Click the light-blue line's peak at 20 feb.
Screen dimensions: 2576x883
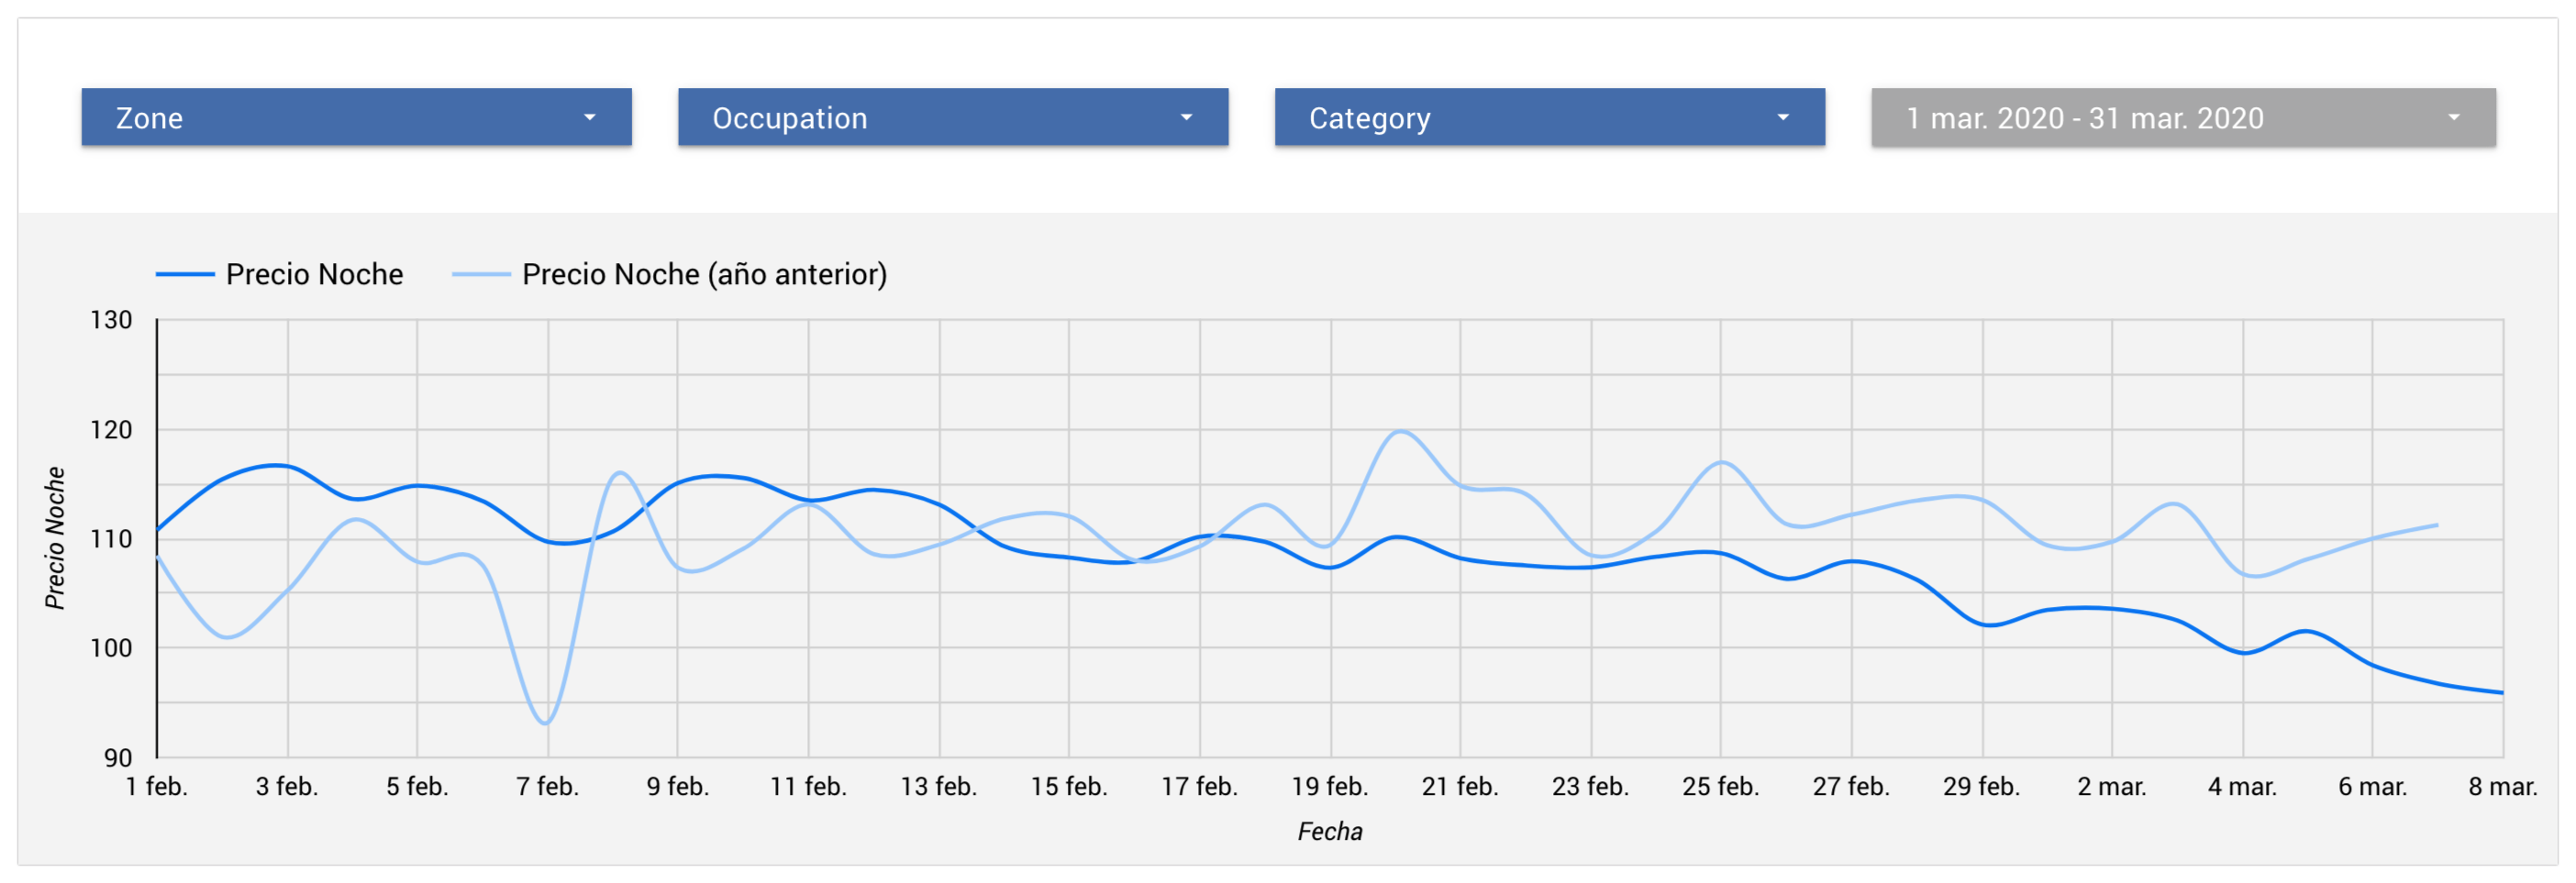pyautogui.click(x=1400, y=432)
